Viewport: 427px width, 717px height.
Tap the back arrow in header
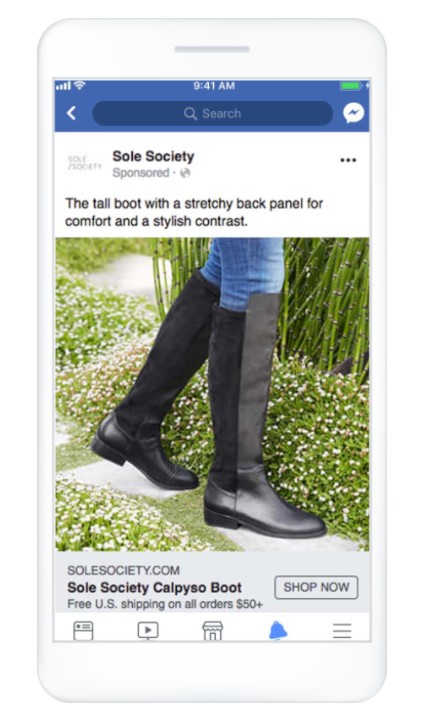coord(71,113)
